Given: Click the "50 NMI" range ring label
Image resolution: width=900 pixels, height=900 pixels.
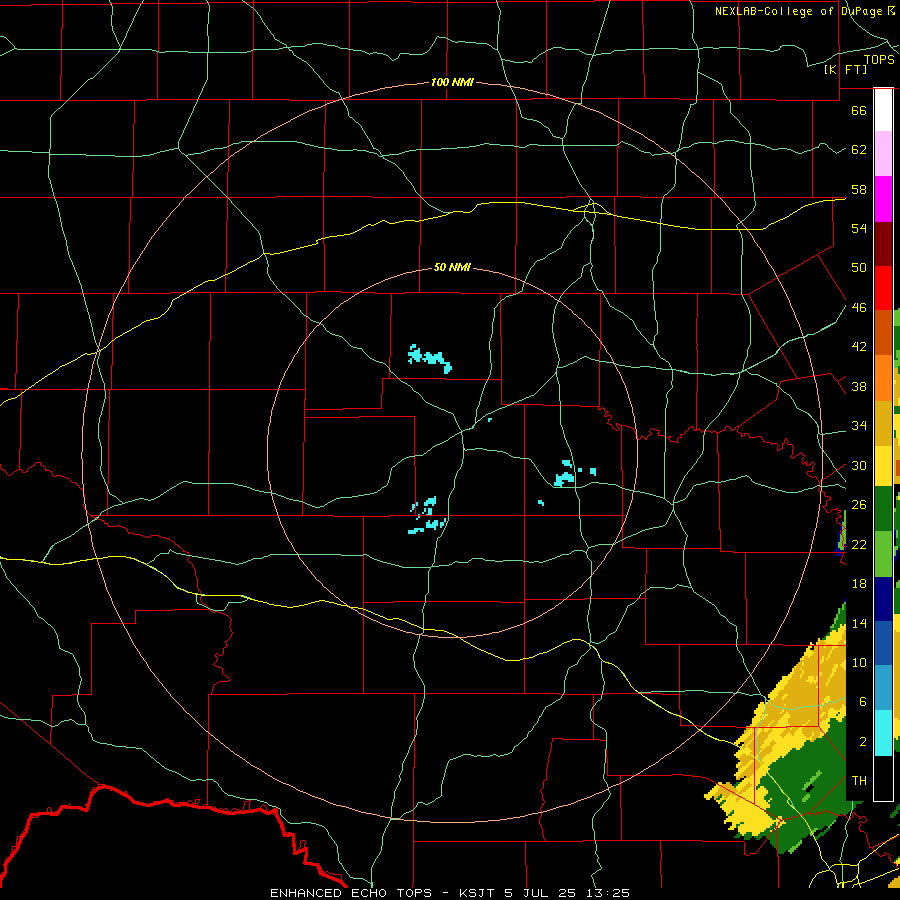Looking at the screenshot, I should tap(452, 267).
